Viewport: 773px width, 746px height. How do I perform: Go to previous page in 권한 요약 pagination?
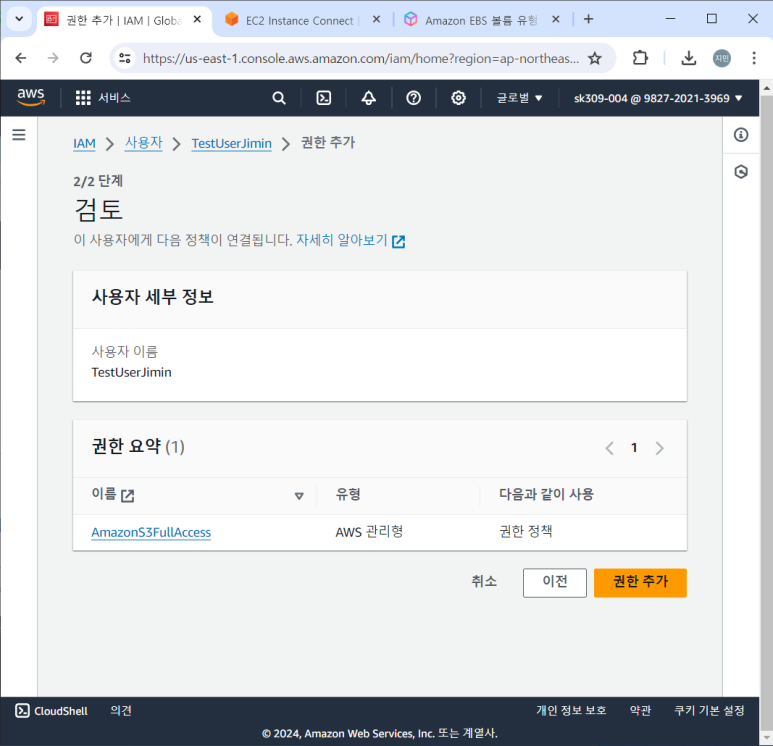610,448
